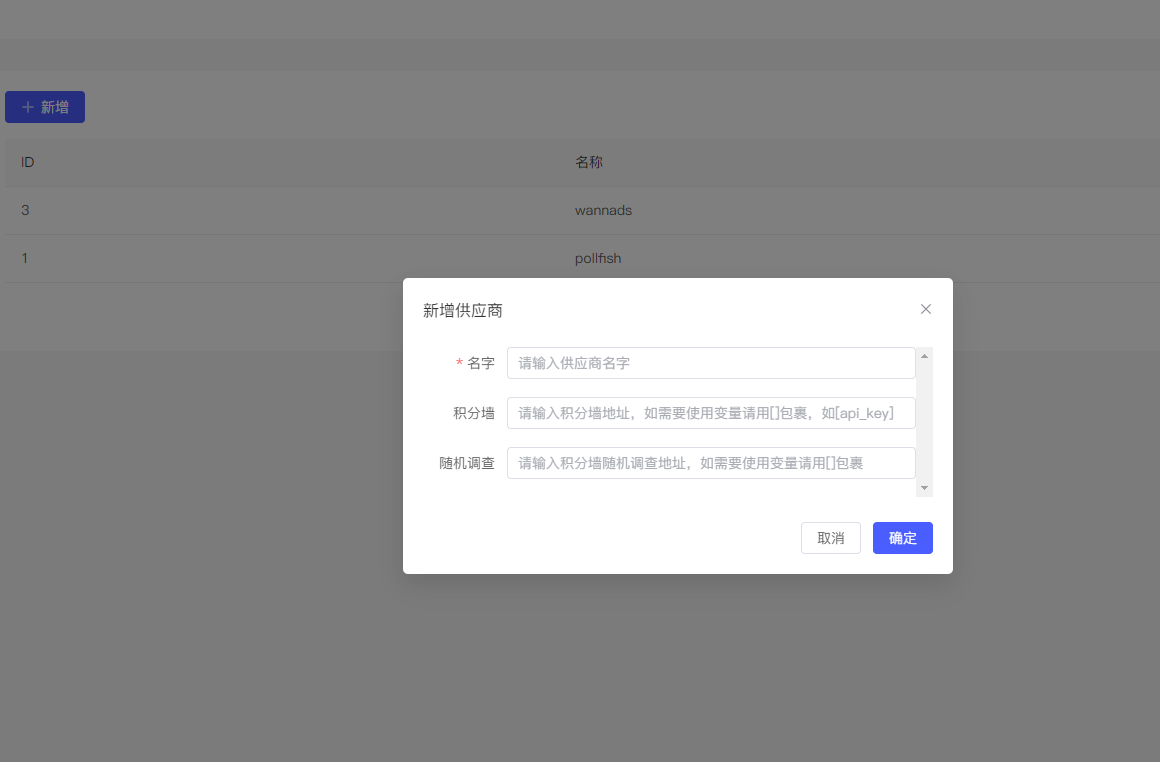Close the 新增供应商 dialog with X

pos(925,309)
